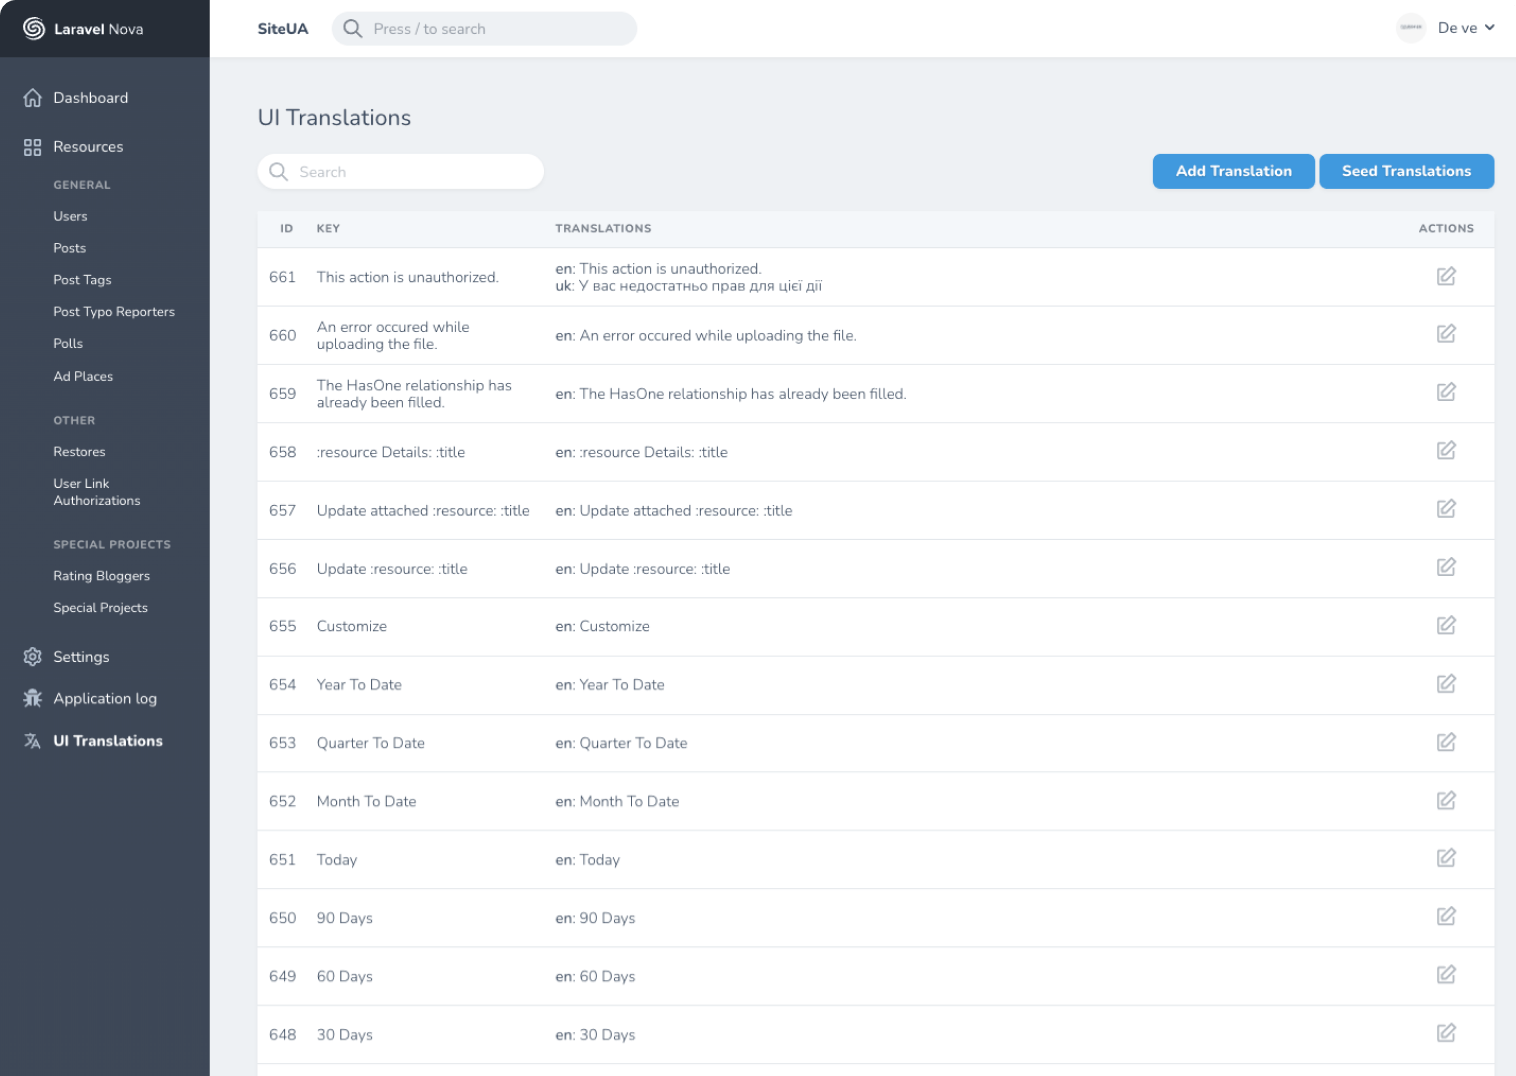
Task: Open Rating Bloggers under Special Projects
Action: (101, 576)
